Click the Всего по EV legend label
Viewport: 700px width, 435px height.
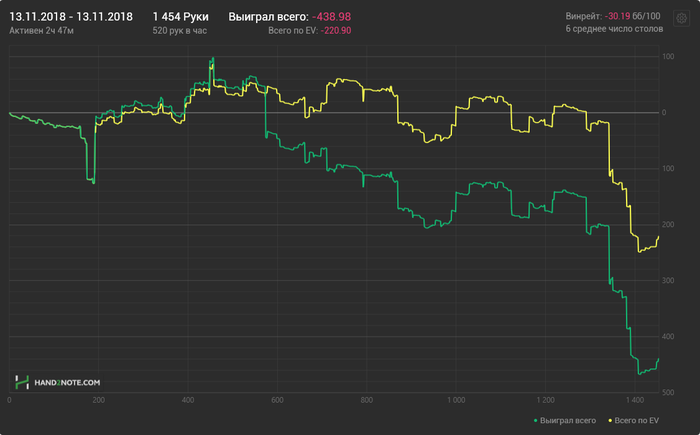[x=637, y=421]
